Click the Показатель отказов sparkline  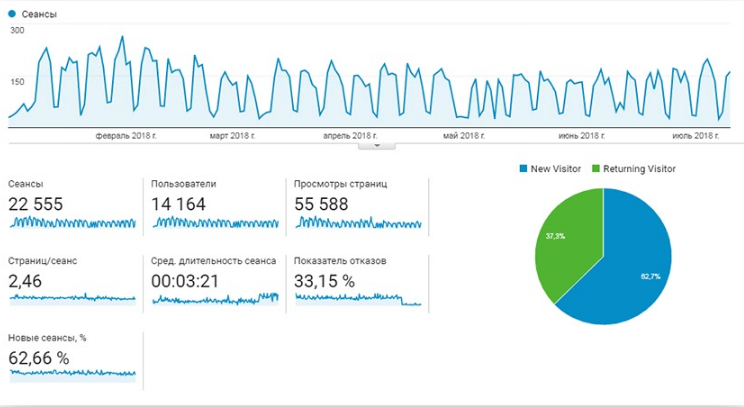pos(358,299)
